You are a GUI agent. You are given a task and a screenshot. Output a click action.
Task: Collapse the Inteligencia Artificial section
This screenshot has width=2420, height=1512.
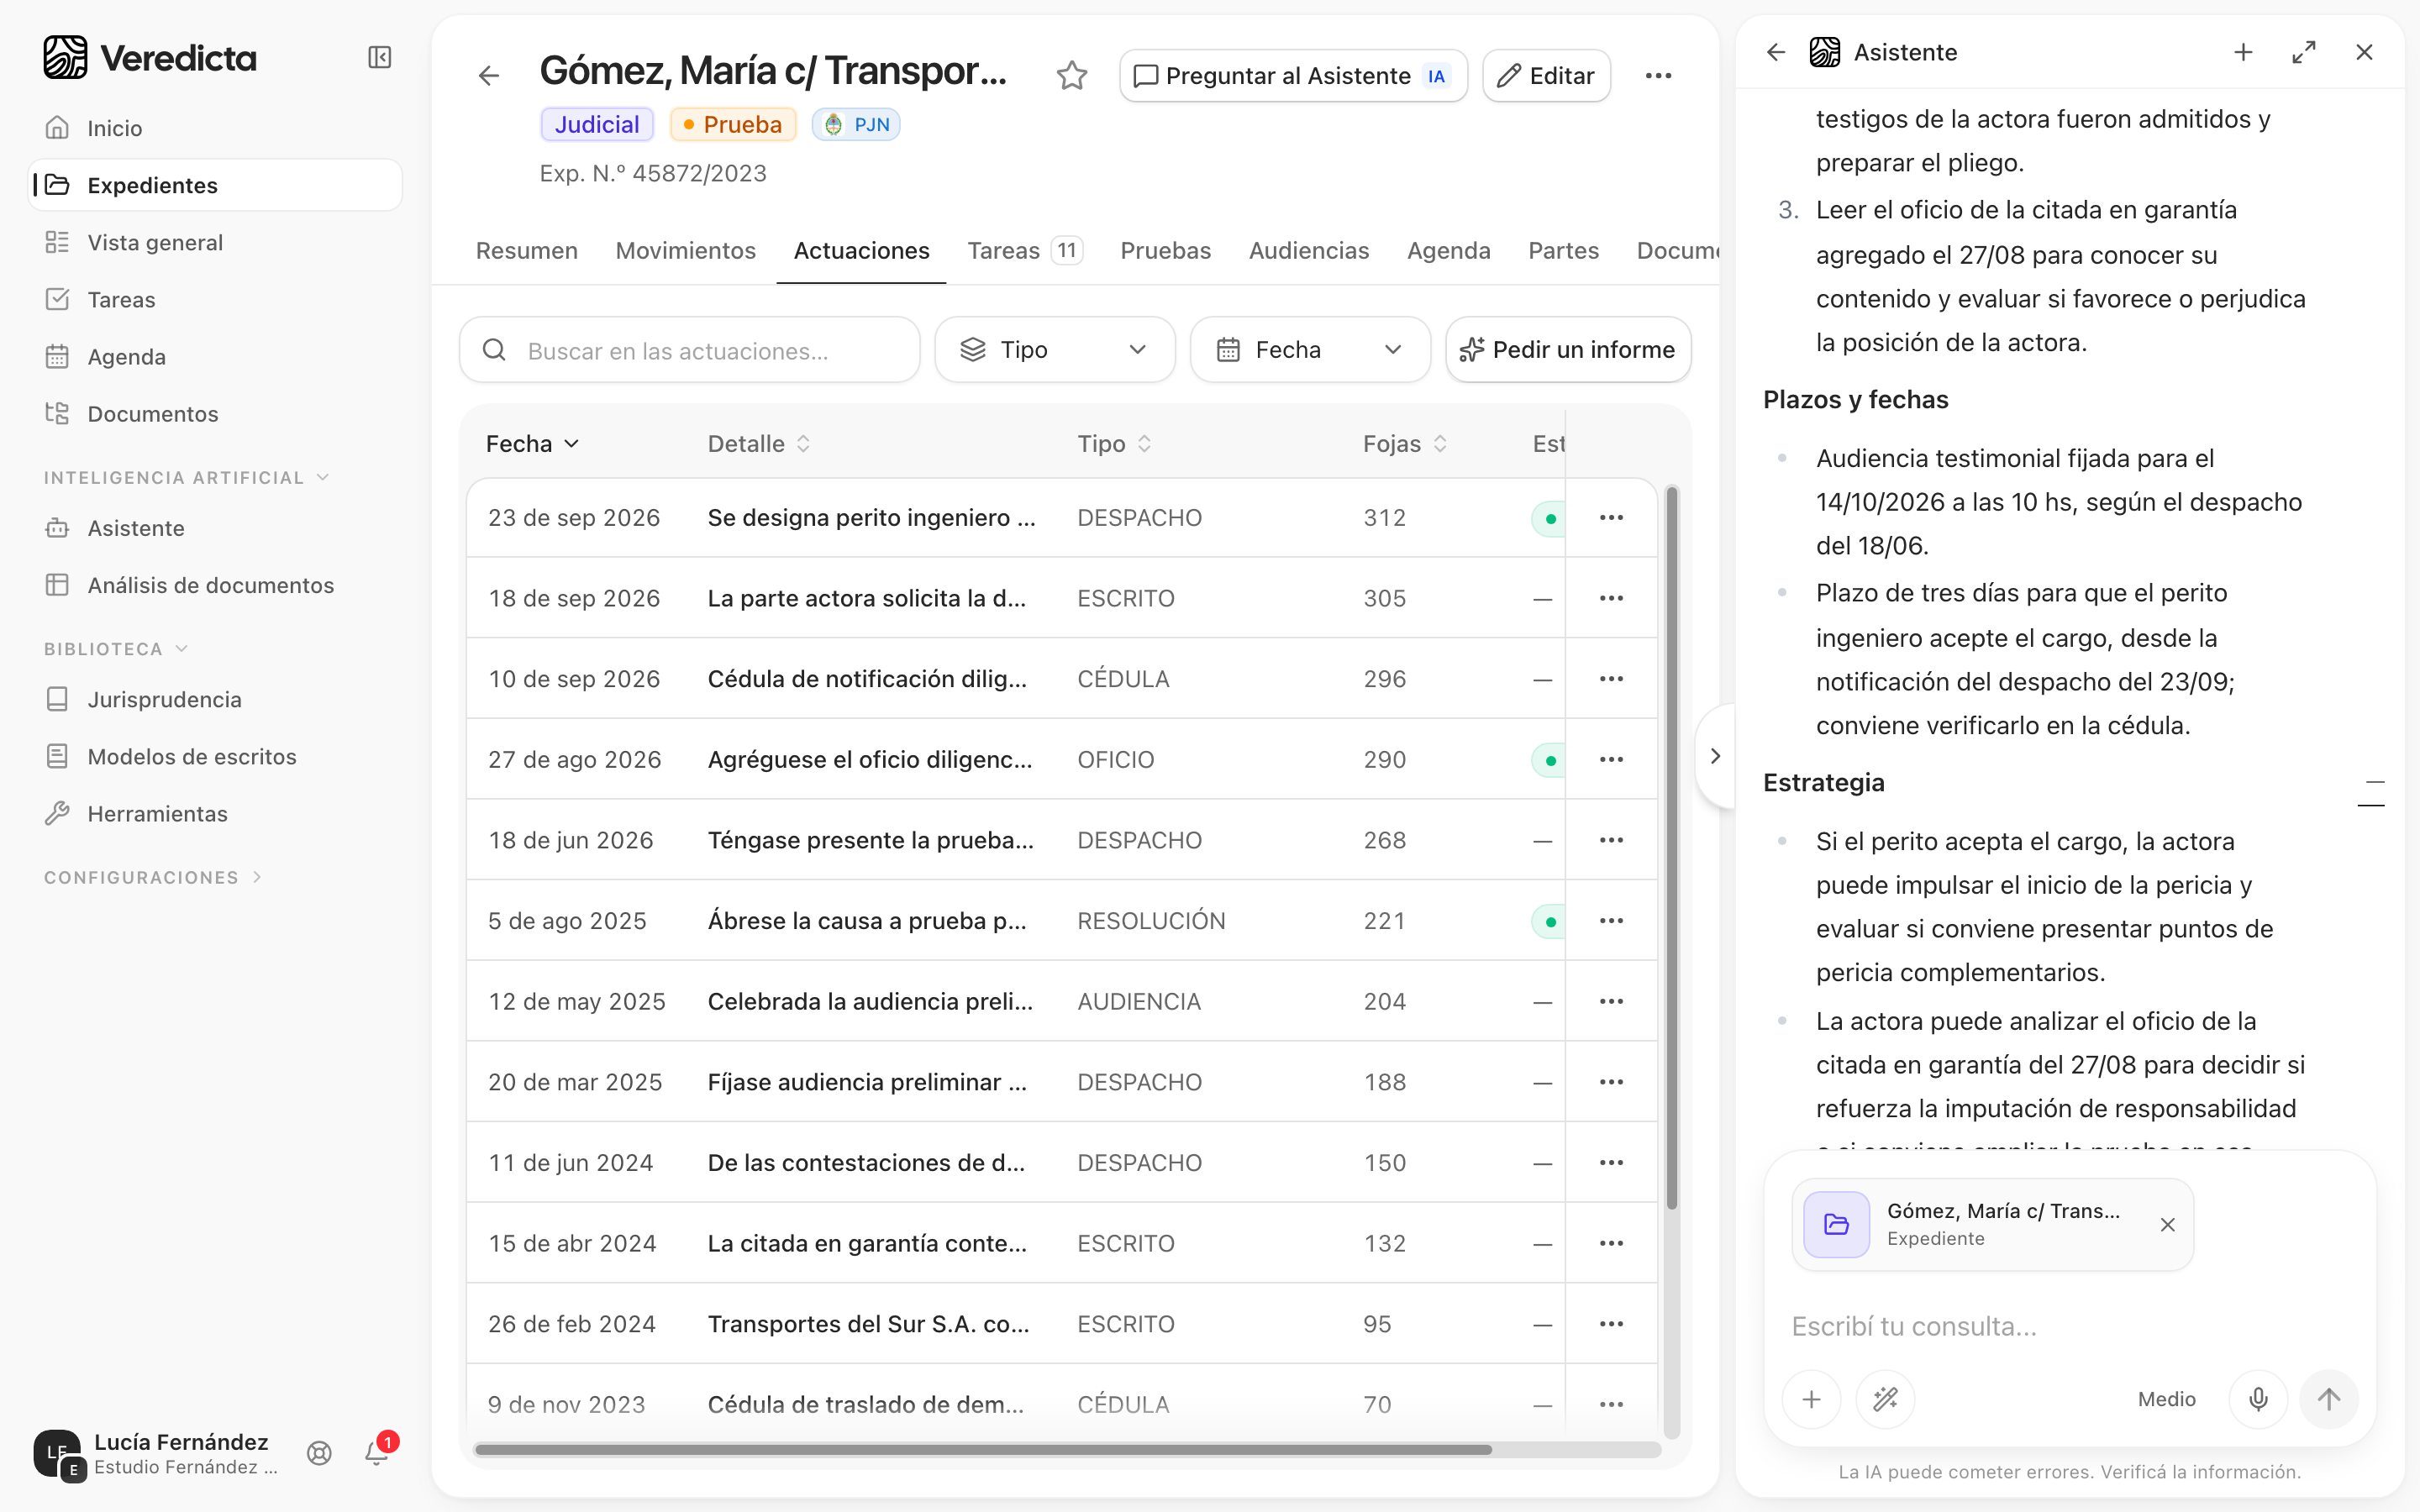[186, 478]
